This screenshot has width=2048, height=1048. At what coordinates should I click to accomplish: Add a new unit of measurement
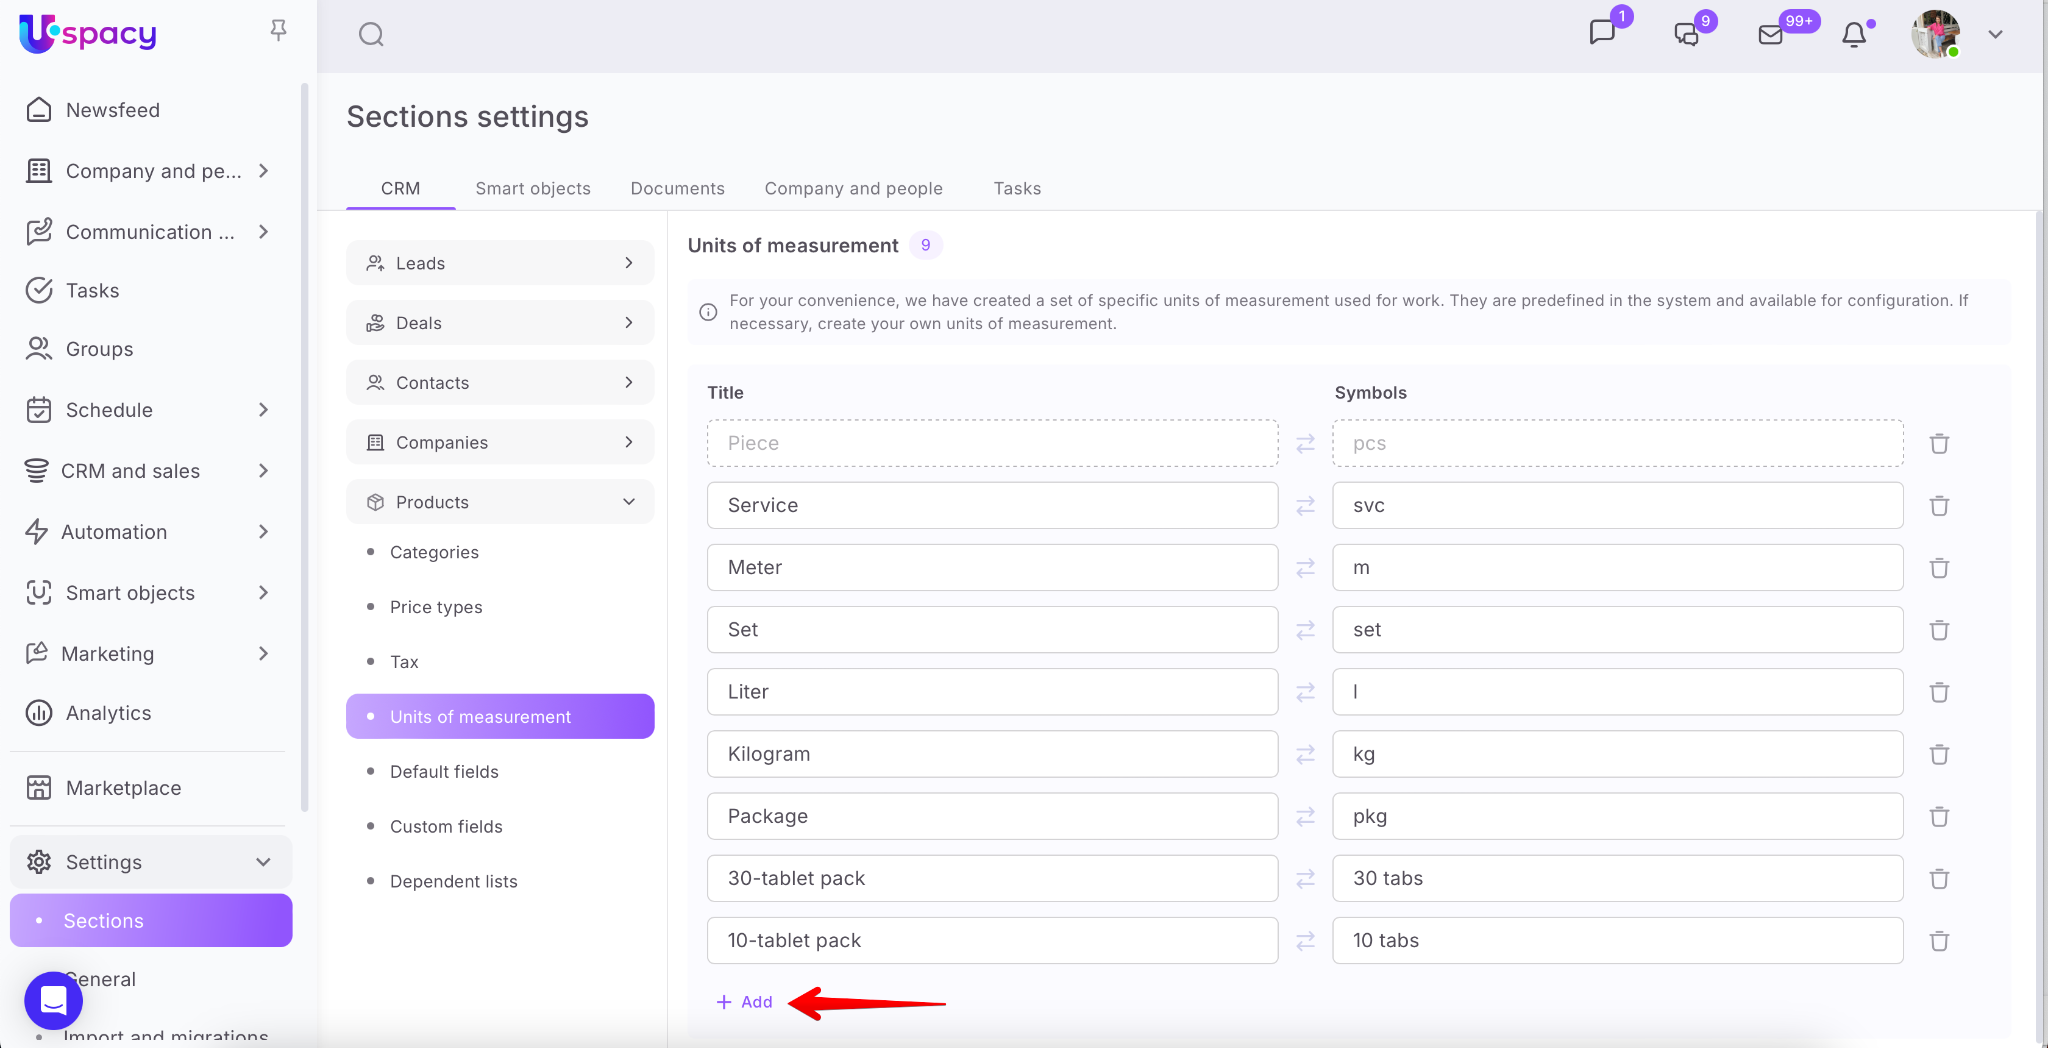(x=745, y=1002)
